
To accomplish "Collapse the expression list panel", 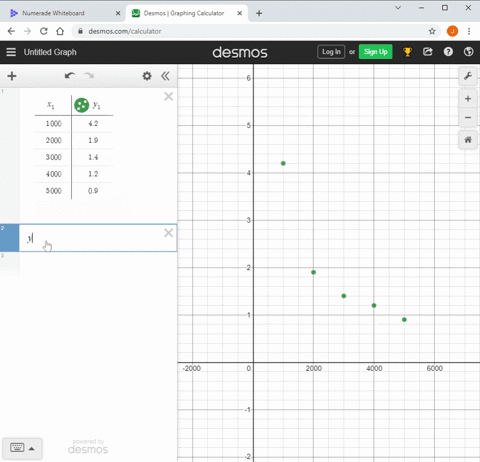I will [165, 76].
